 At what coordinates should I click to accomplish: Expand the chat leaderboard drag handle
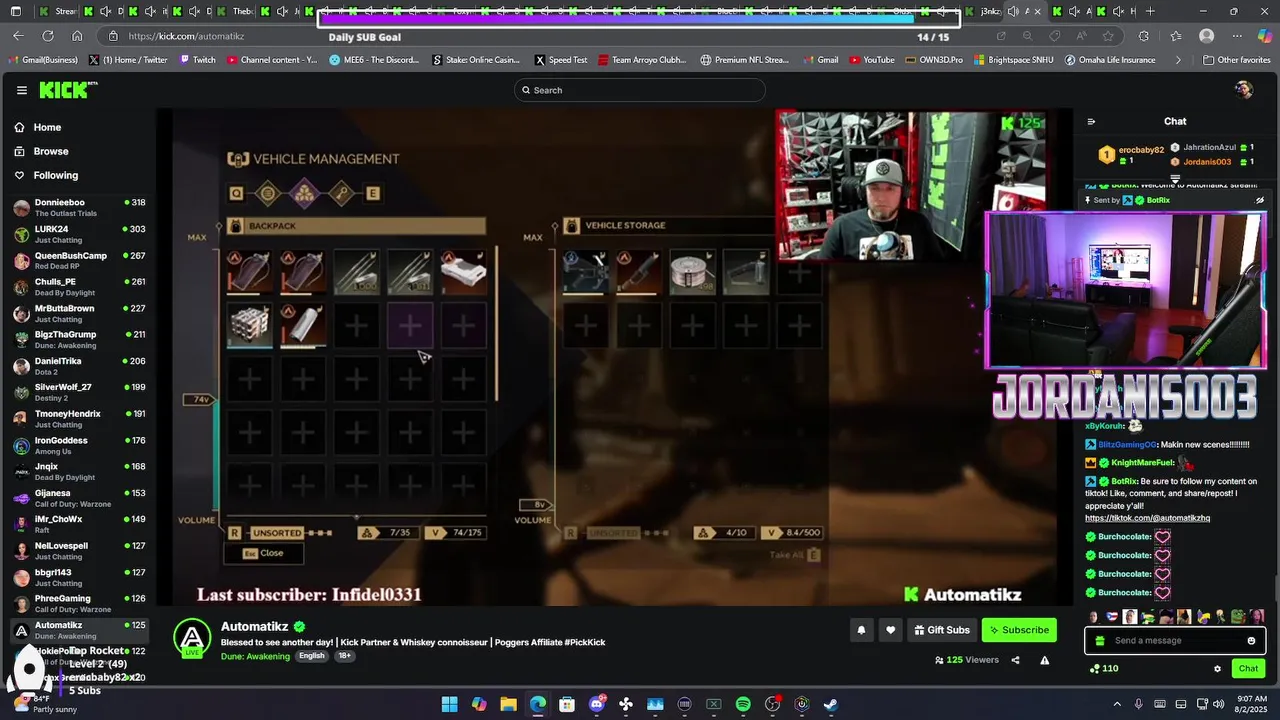[x=1175, y=179]
